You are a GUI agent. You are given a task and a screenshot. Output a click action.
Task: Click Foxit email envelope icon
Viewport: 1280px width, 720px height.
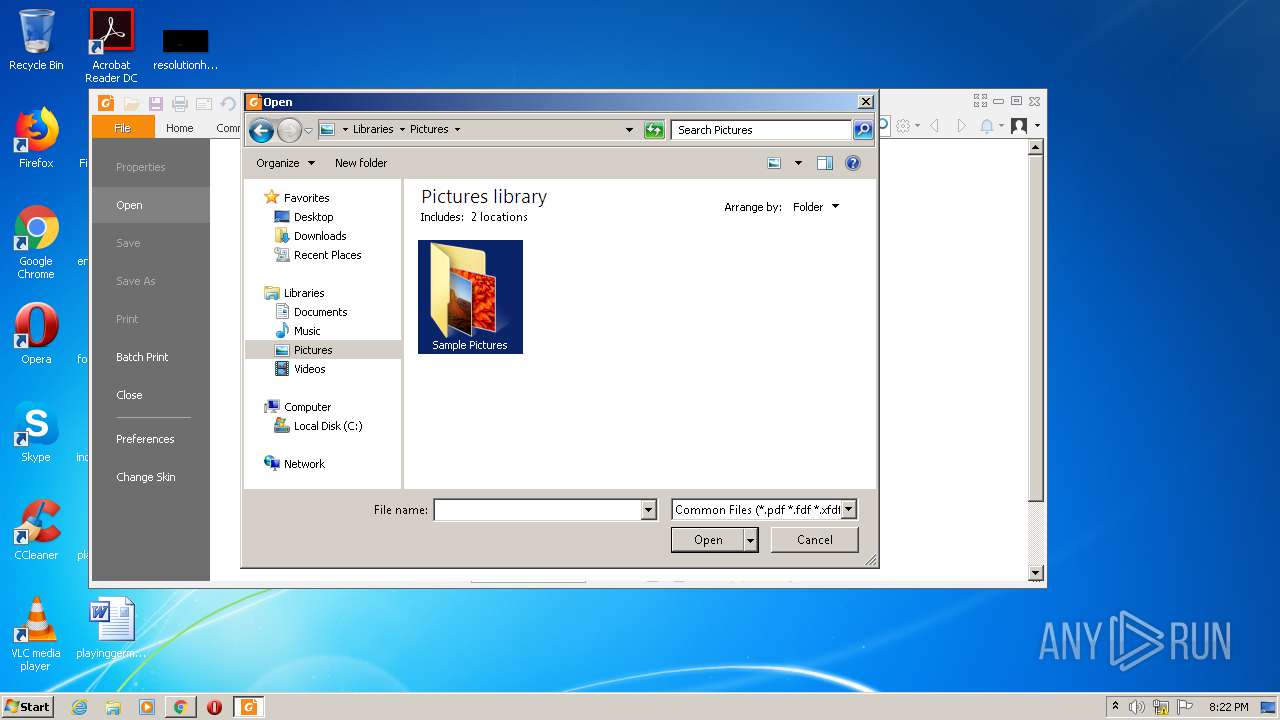[204, 103]
